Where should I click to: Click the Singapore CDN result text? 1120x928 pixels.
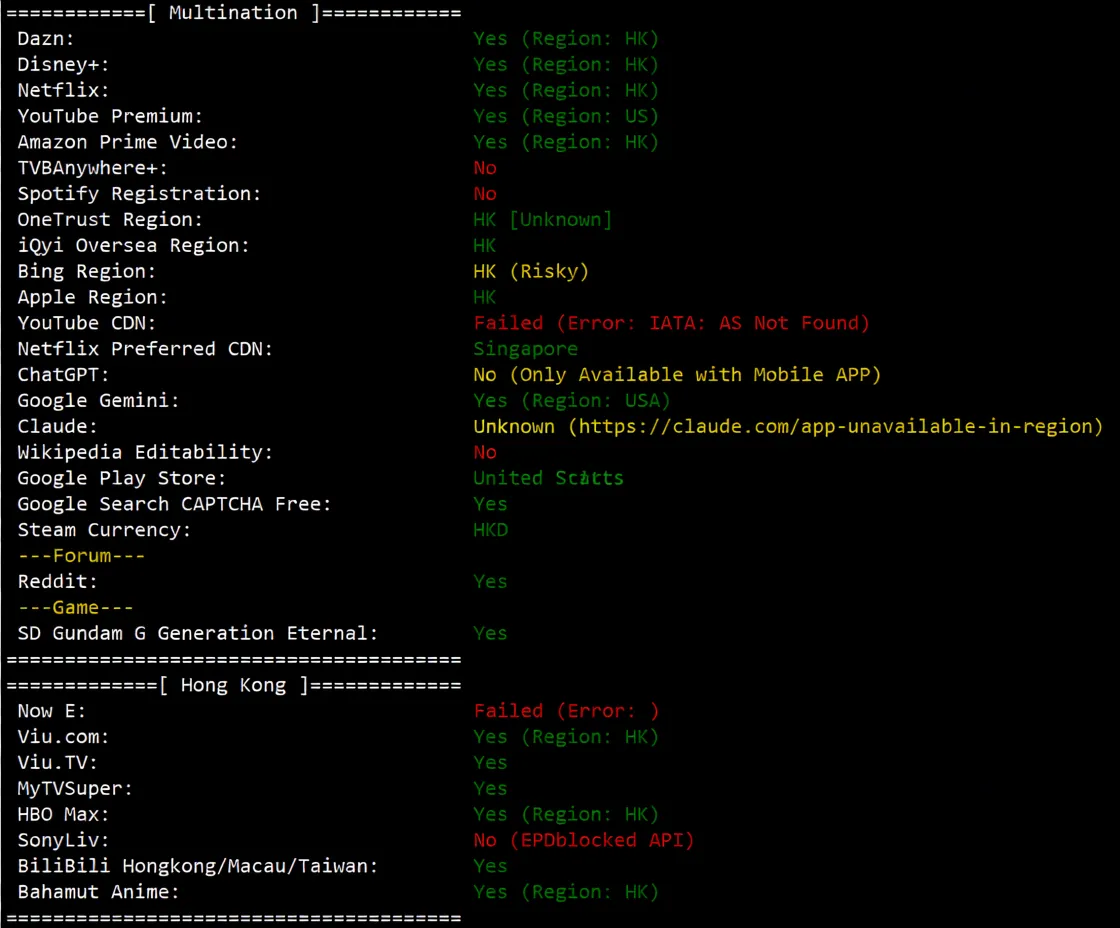tap(525, 349)
